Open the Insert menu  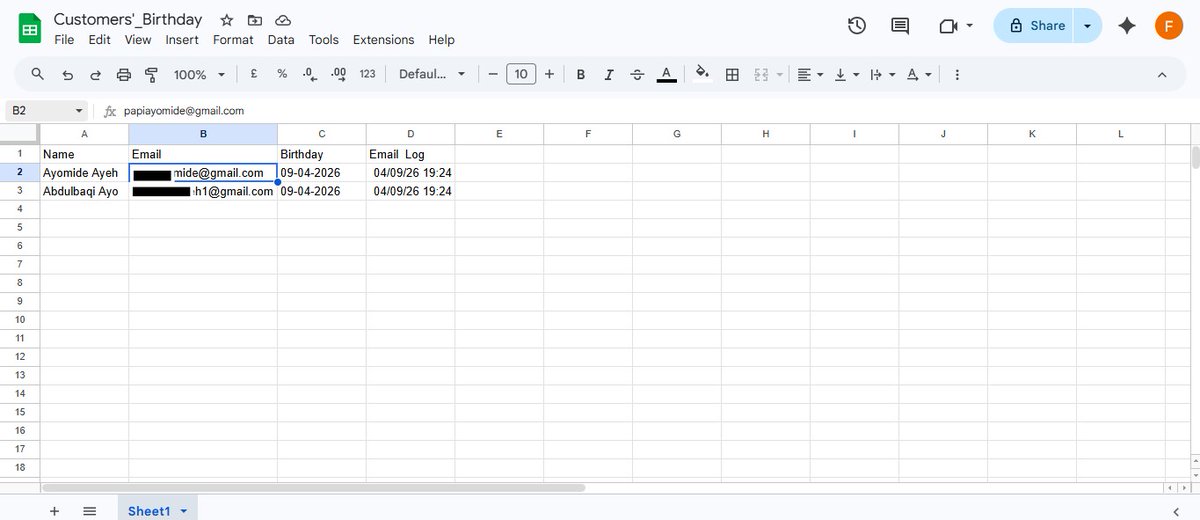click(182, 40)
